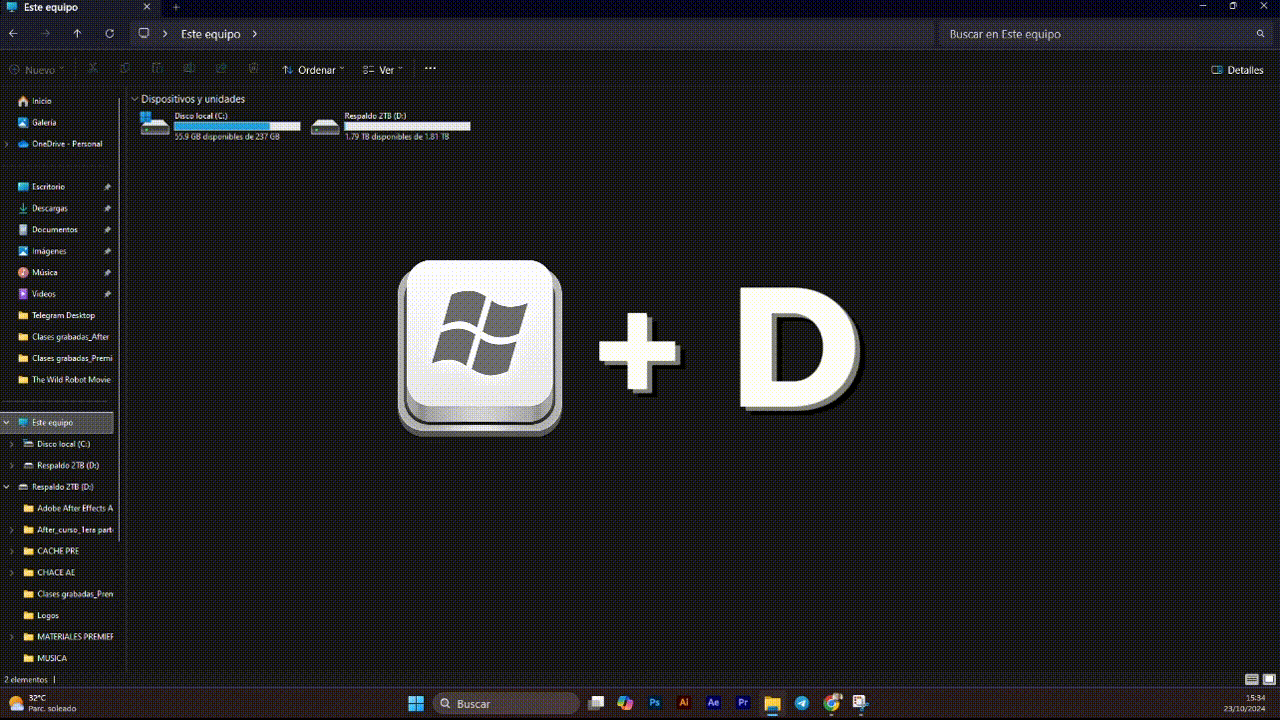Click the File Explorer taskbar icon
This screenshot has height=720, width=1280.
coord(772,703)
